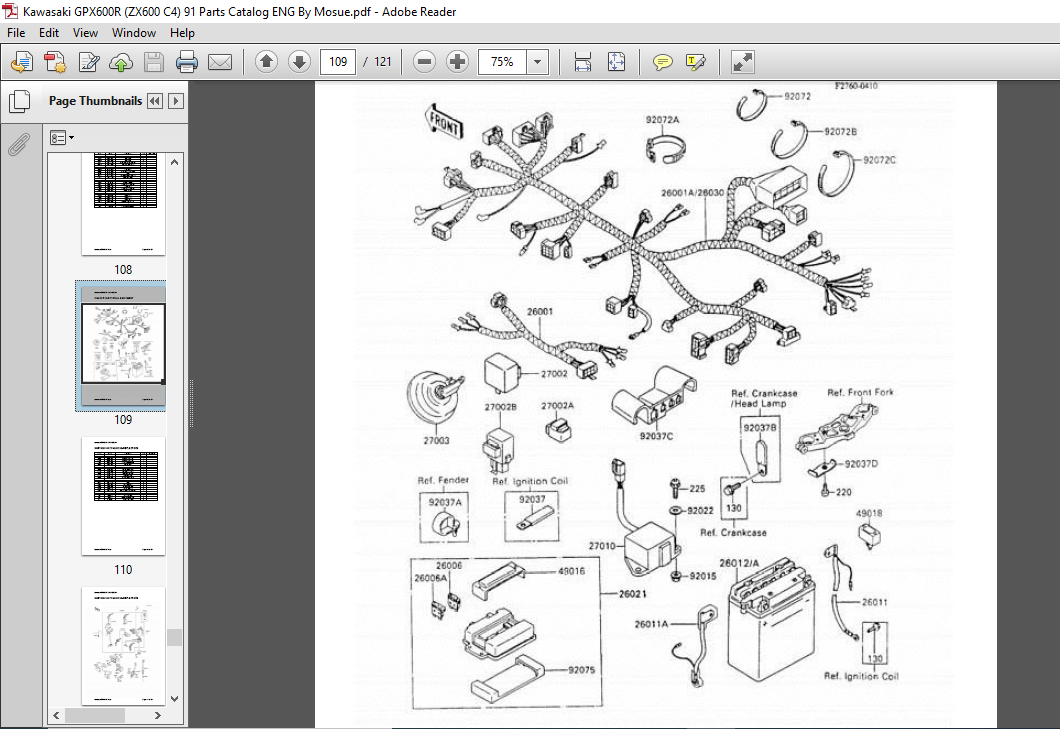Add a sticky note comment
The image size is (1060, 729).
[662, 62]
